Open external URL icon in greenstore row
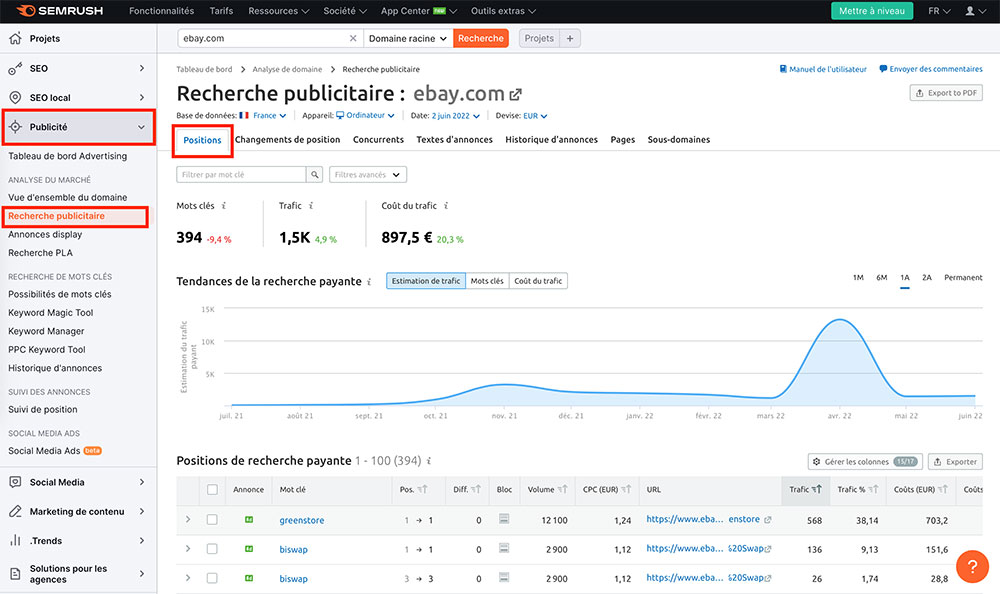Image resolution: width=1000 pixels, height=594 pixels. pos(768,519)
